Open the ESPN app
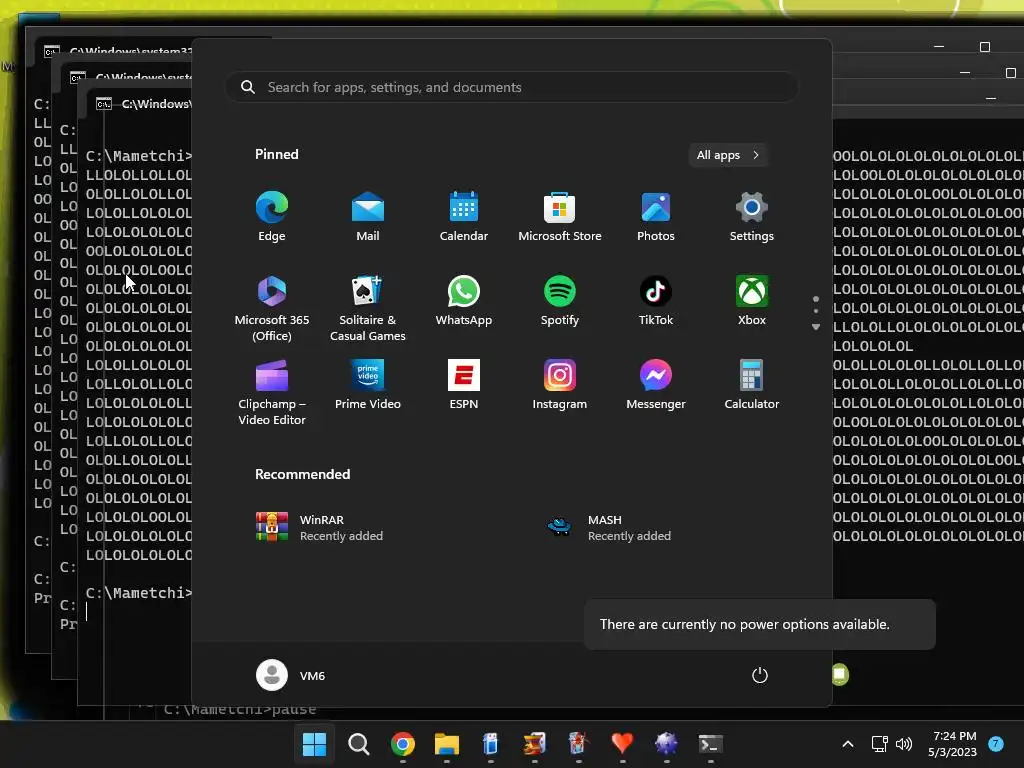The width and height of the screenshot is (1024, 768). click(x=464, y=385)
